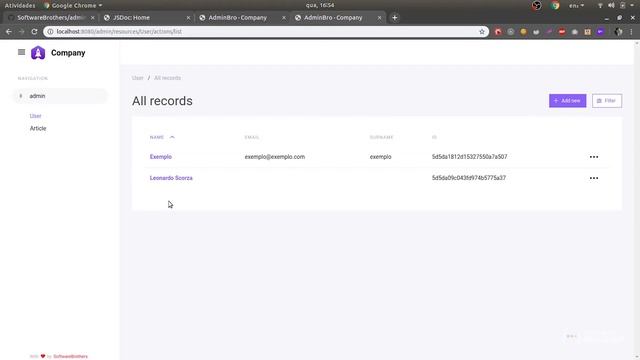The height and width of the screenshot is (360, 640).
Task: Open User resource in sidebar
Action: coord(36,116)
